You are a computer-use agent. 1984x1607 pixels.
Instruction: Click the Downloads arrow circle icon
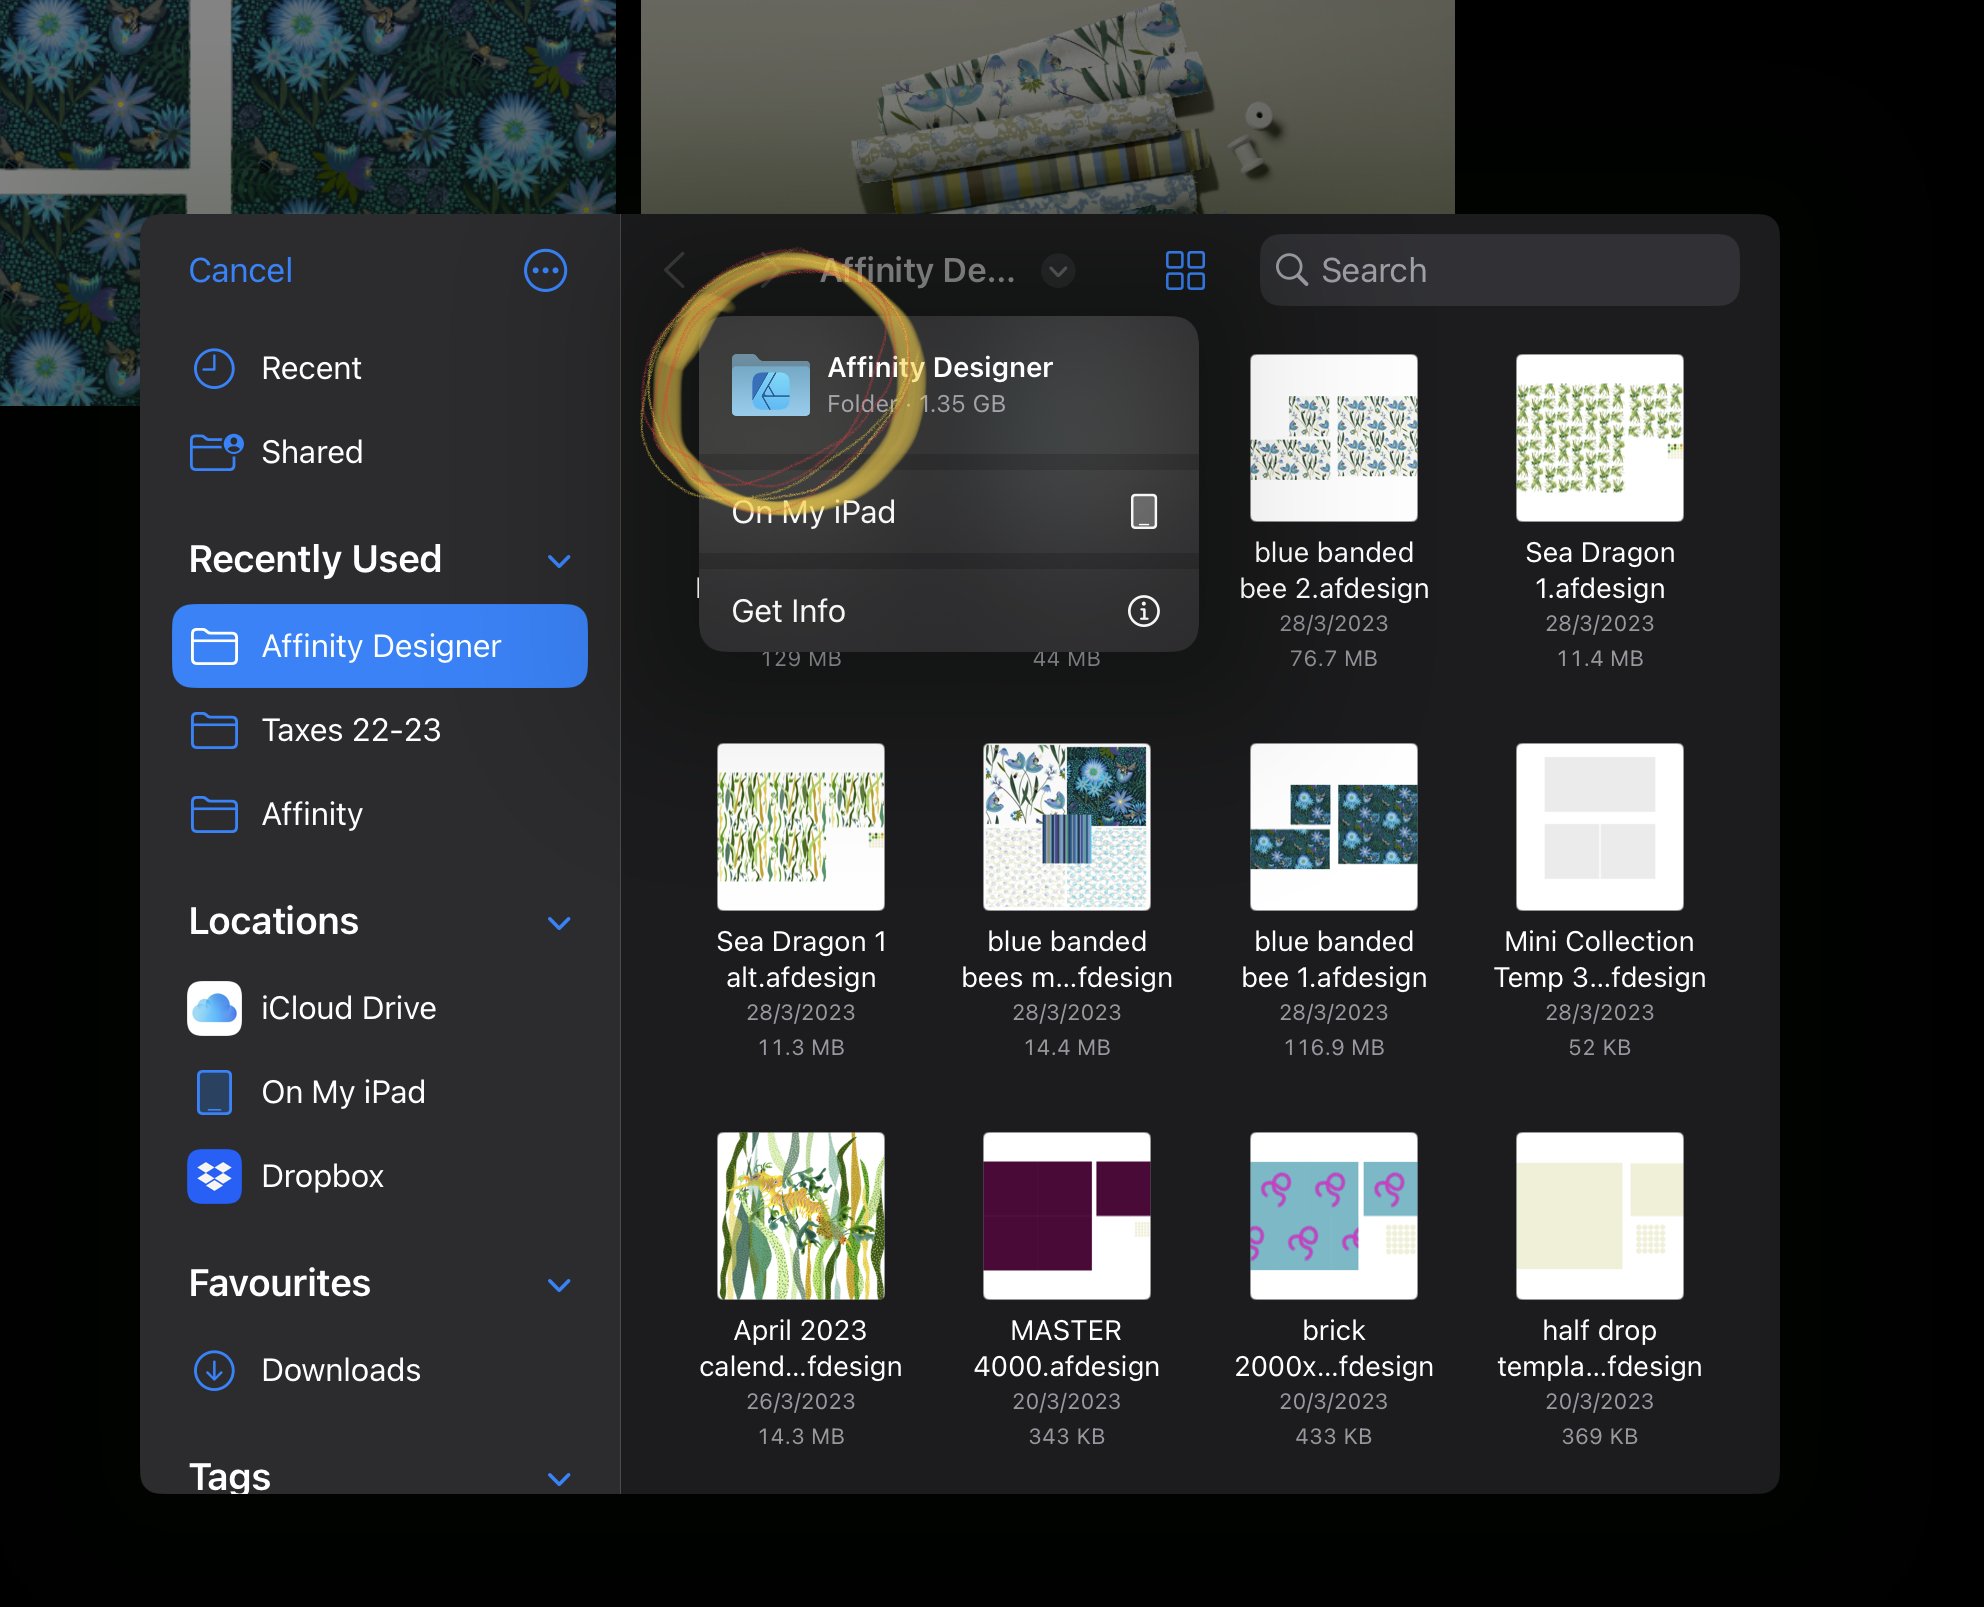213,1370
